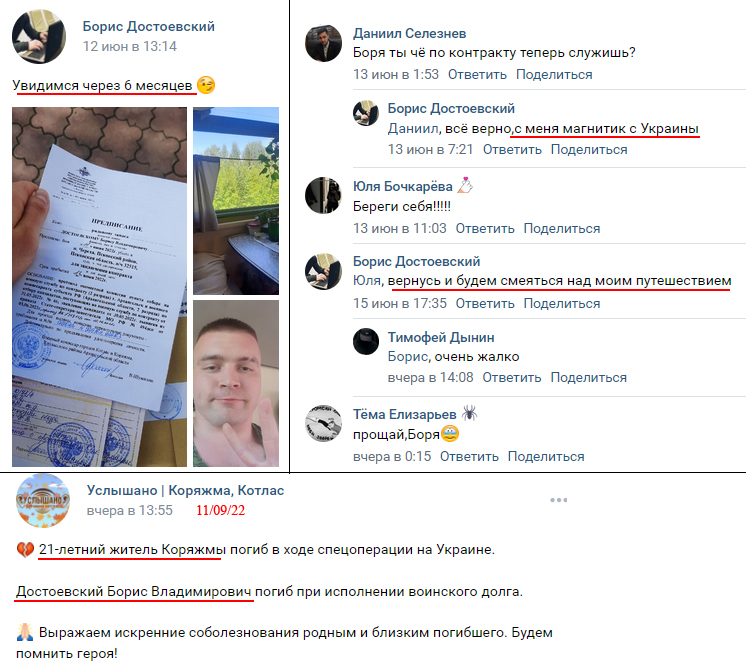The image size is (746, 667).
Task: Open Услышано Коряжма, Котлас community avatar
Action: [43, 500]
